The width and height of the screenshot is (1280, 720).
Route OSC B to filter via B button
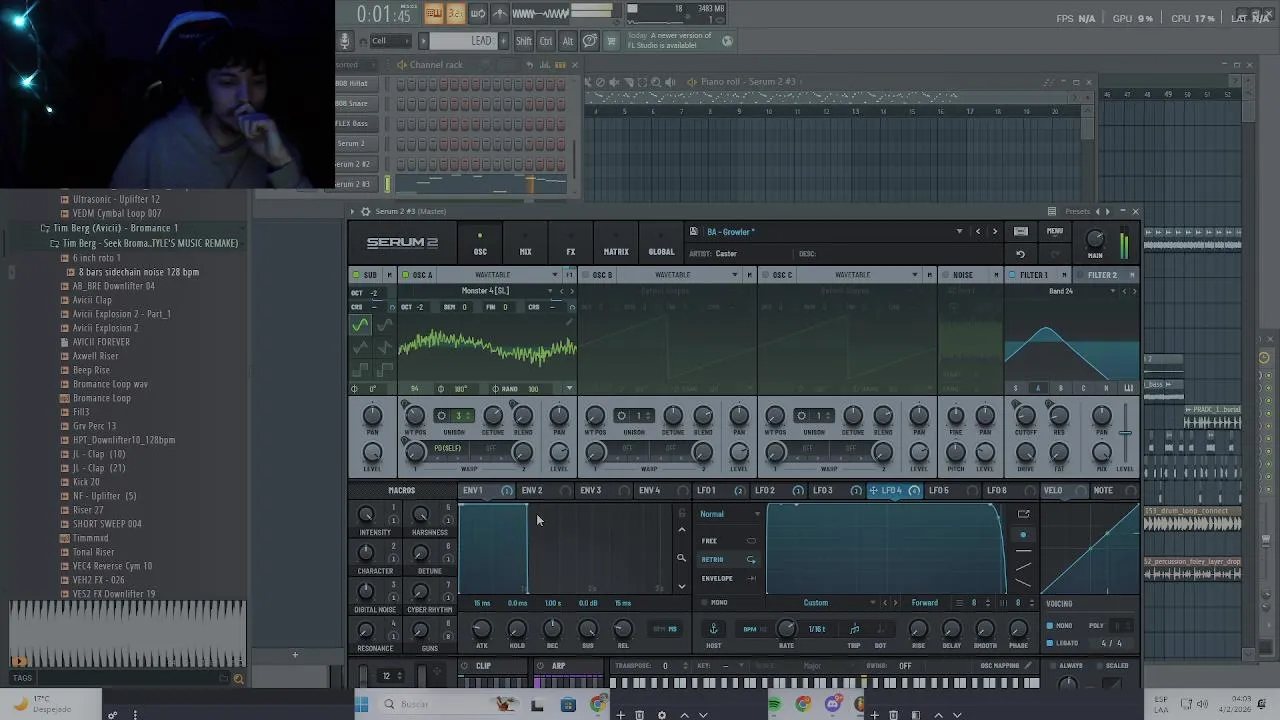(1061, 388)
